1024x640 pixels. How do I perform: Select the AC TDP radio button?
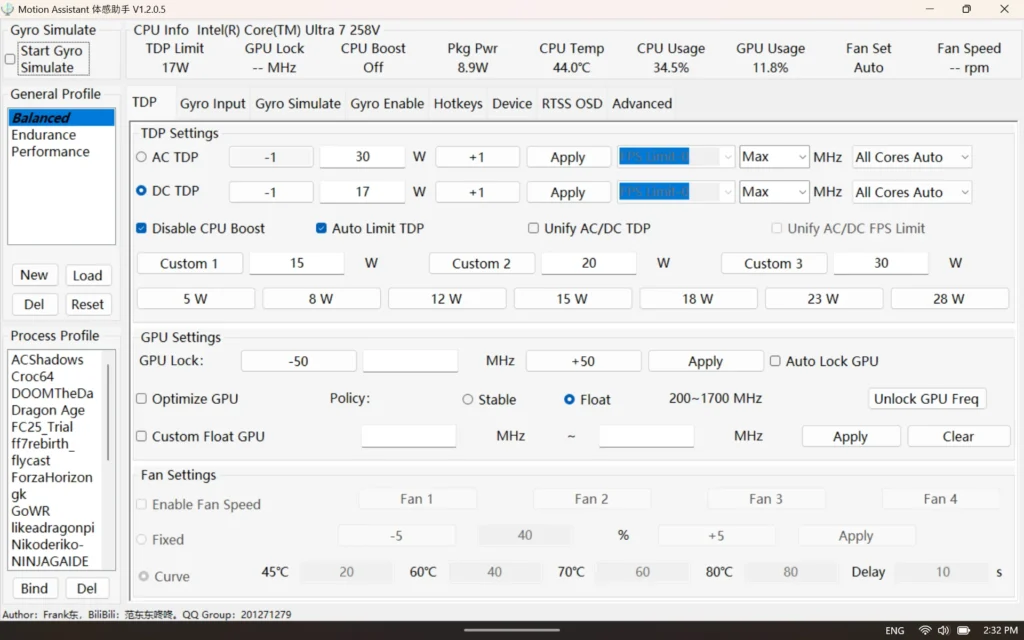point(141,157)
